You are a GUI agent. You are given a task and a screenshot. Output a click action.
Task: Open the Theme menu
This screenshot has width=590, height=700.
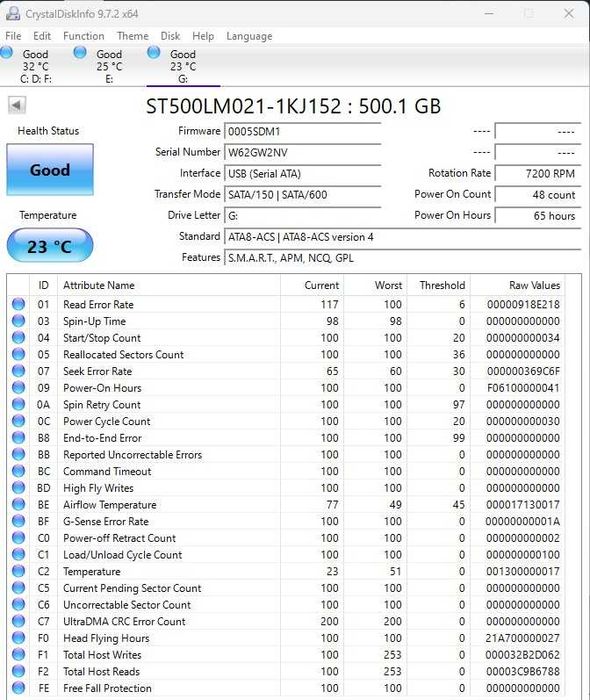pyautogui.click(x=133, y=36)
